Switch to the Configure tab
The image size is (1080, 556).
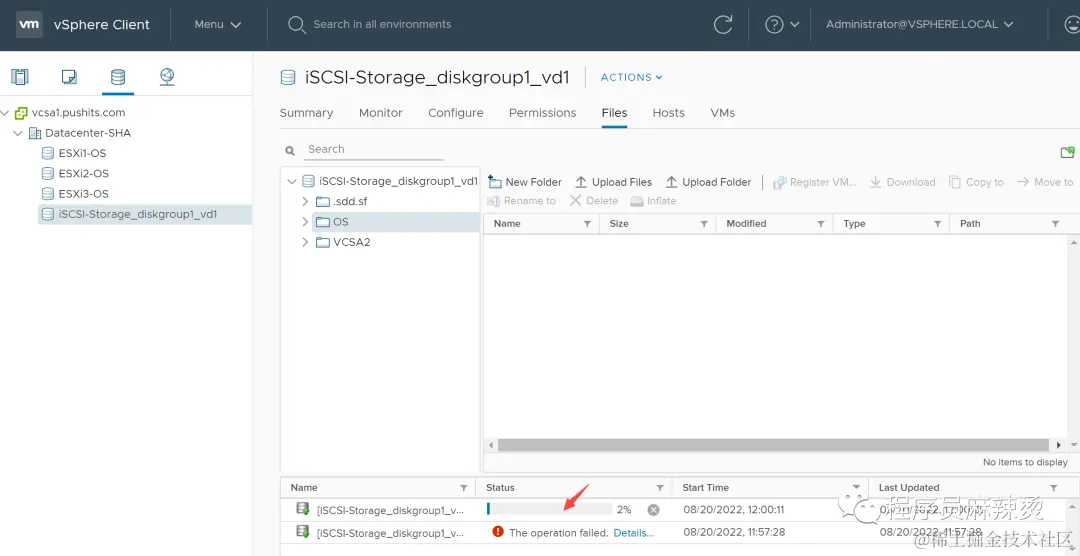coord(456,113)
